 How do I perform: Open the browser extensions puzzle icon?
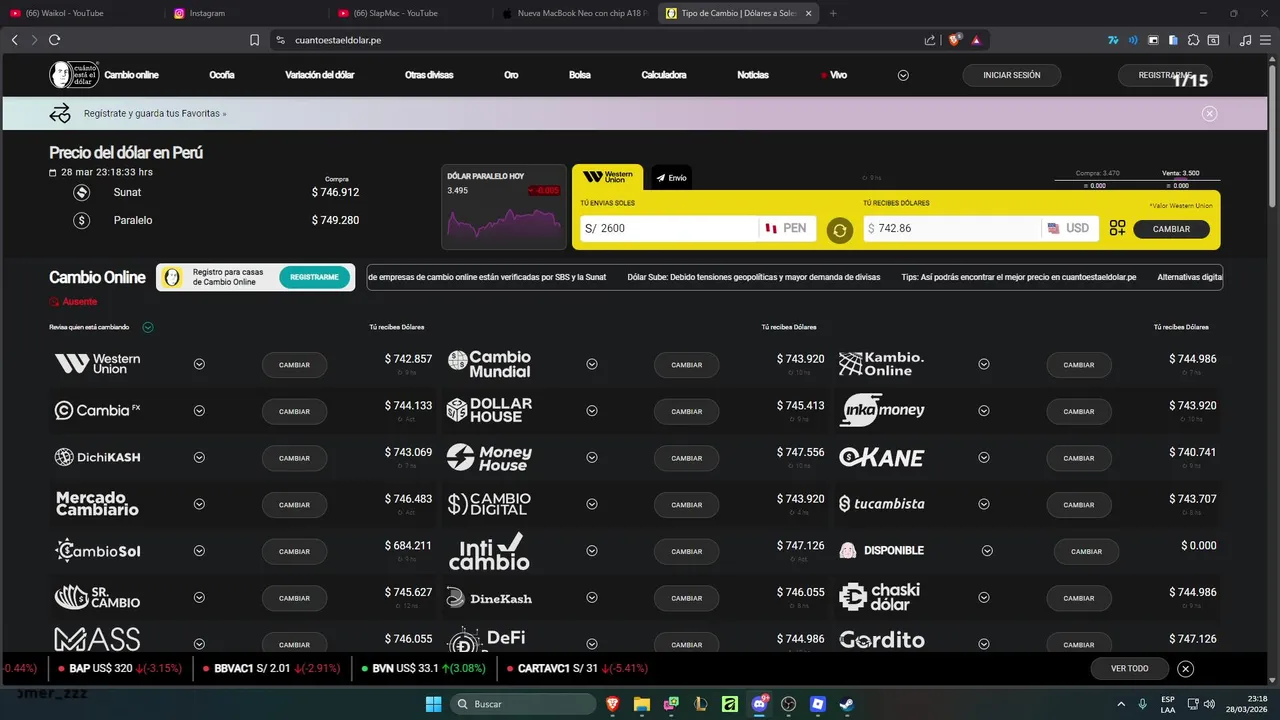(x=1193, y=40)
